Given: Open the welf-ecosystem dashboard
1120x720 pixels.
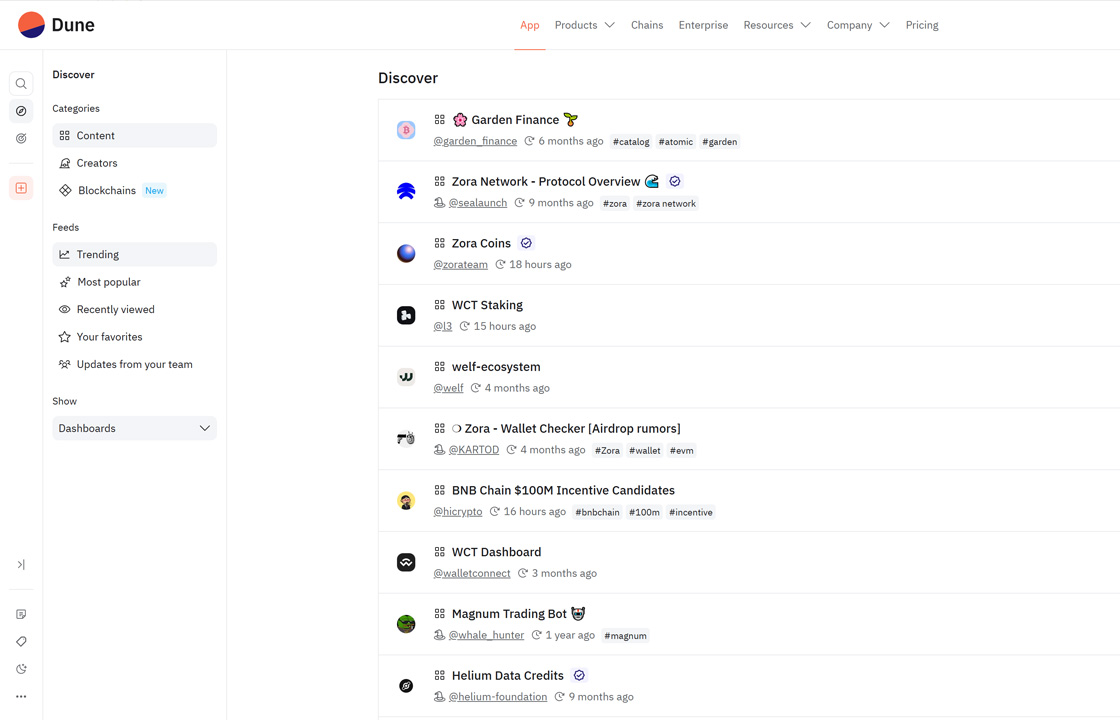Looking at the screenshot, I should [x=496, y=366].
